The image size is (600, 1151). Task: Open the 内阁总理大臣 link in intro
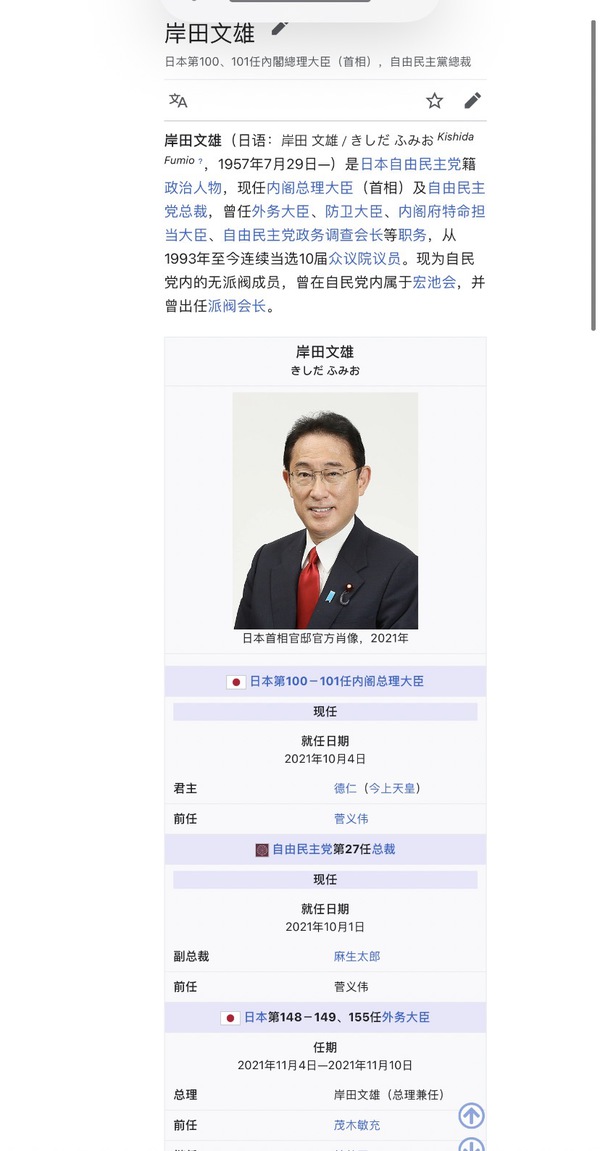click(310, 188)
